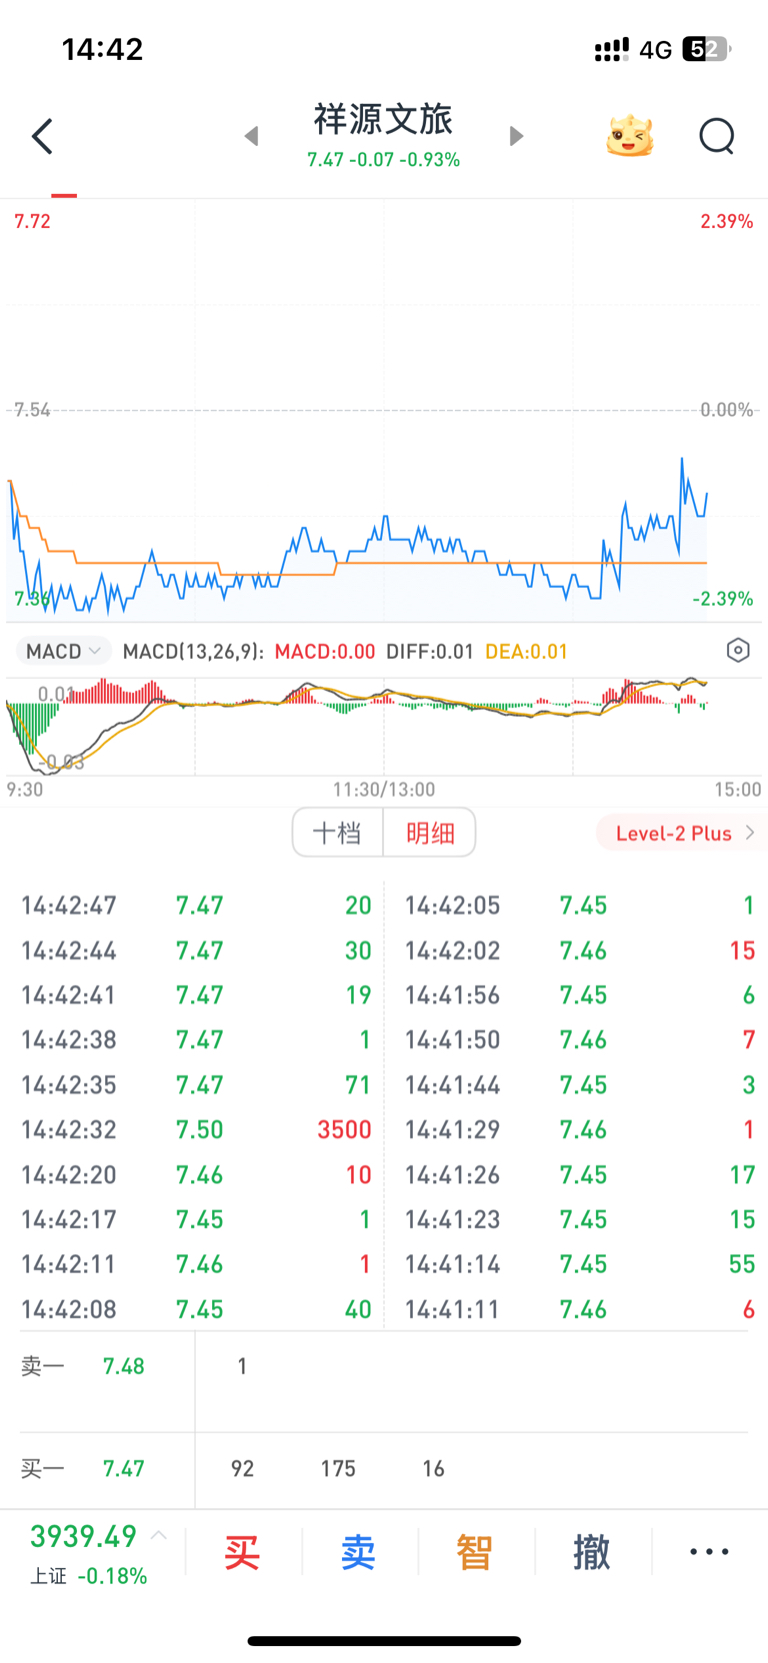
Task: Expand the index panel chevron near 3939.49
Action: (x=159, y=1535)
